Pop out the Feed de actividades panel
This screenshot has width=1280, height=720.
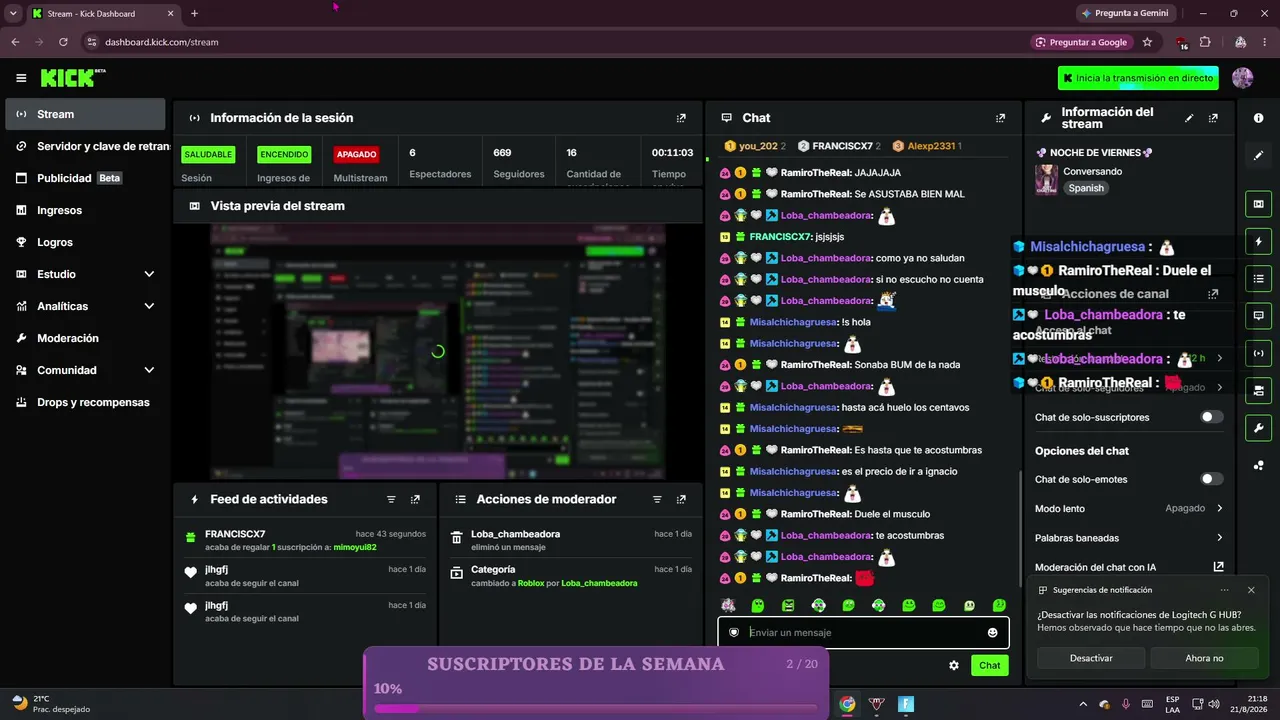coord(415,499)
